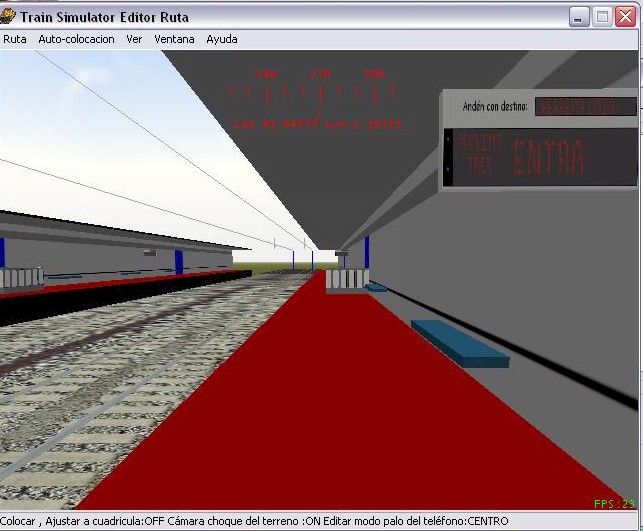Click the FPS counter in viewport corner
Image resolution: width=643 pixels, height=531 pixels.
[x=613, y=504]
